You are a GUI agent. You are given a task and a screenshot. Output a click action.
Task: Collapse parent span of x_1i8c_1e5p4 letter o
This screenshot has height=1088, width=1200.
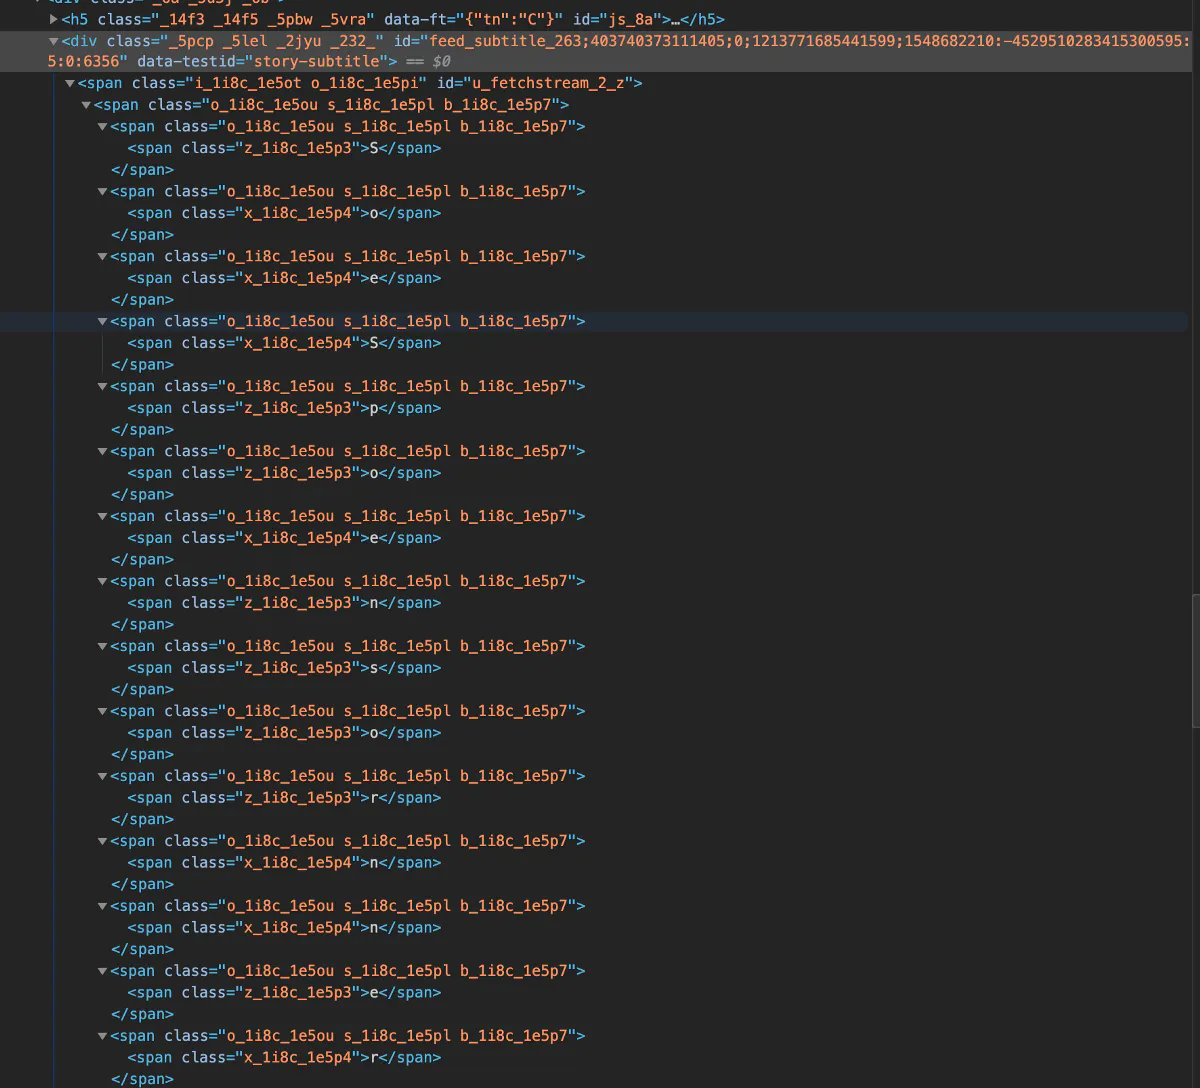click(x=102, y=192)
